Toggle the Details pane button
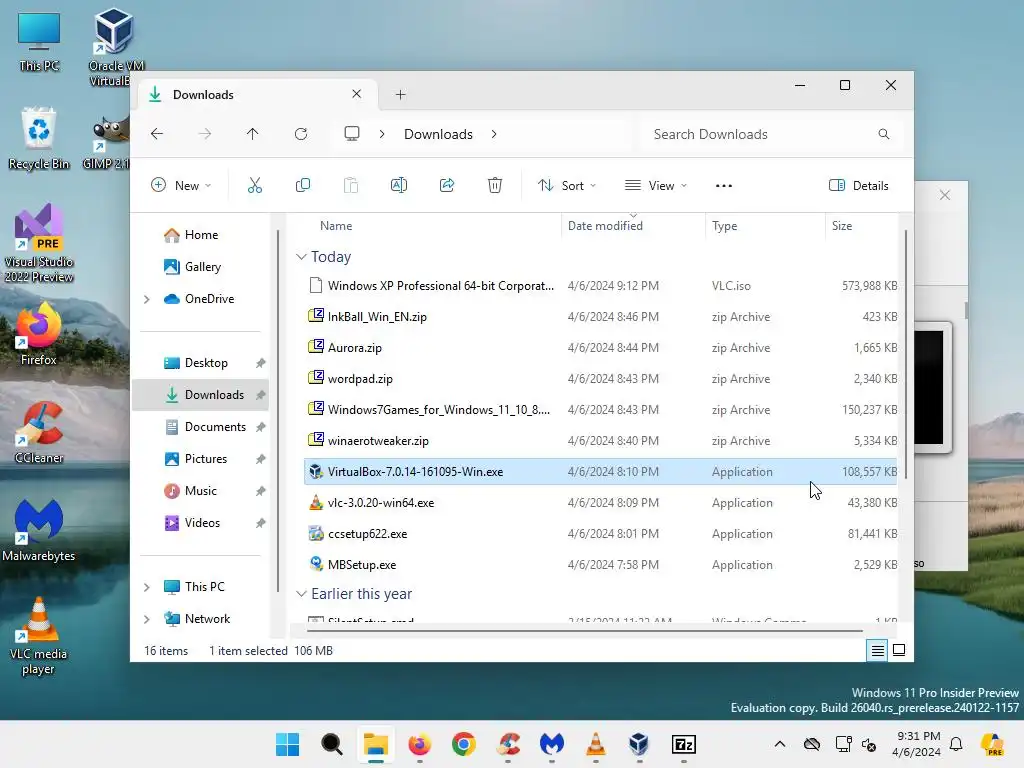 [x=859, y=185]
